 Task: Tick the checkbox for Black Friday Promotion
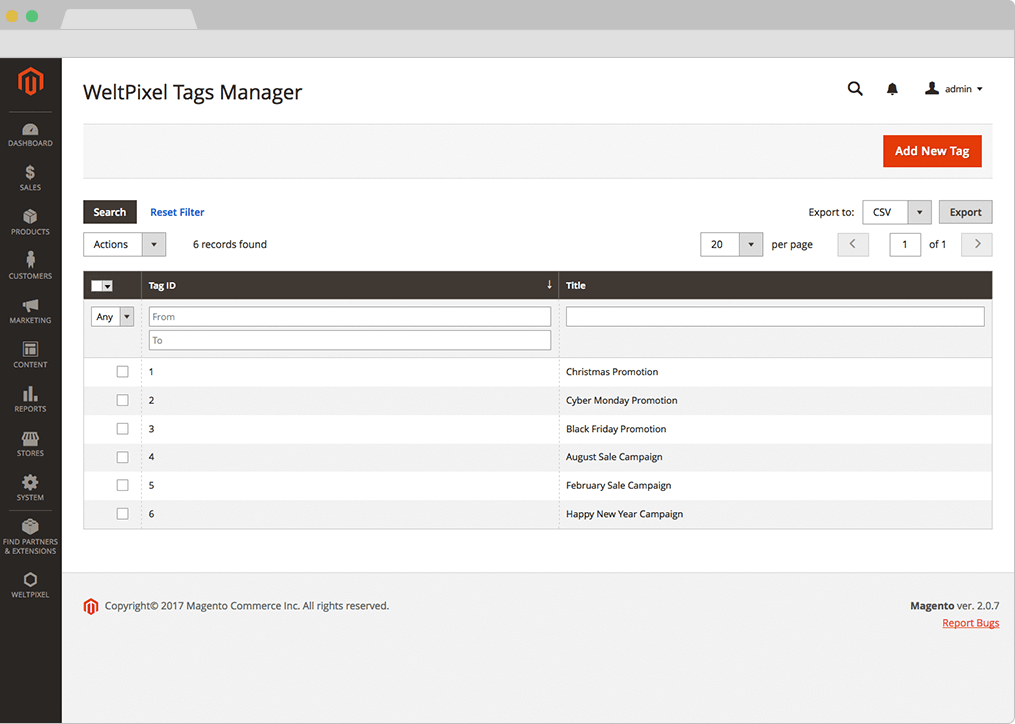point(123,429)
